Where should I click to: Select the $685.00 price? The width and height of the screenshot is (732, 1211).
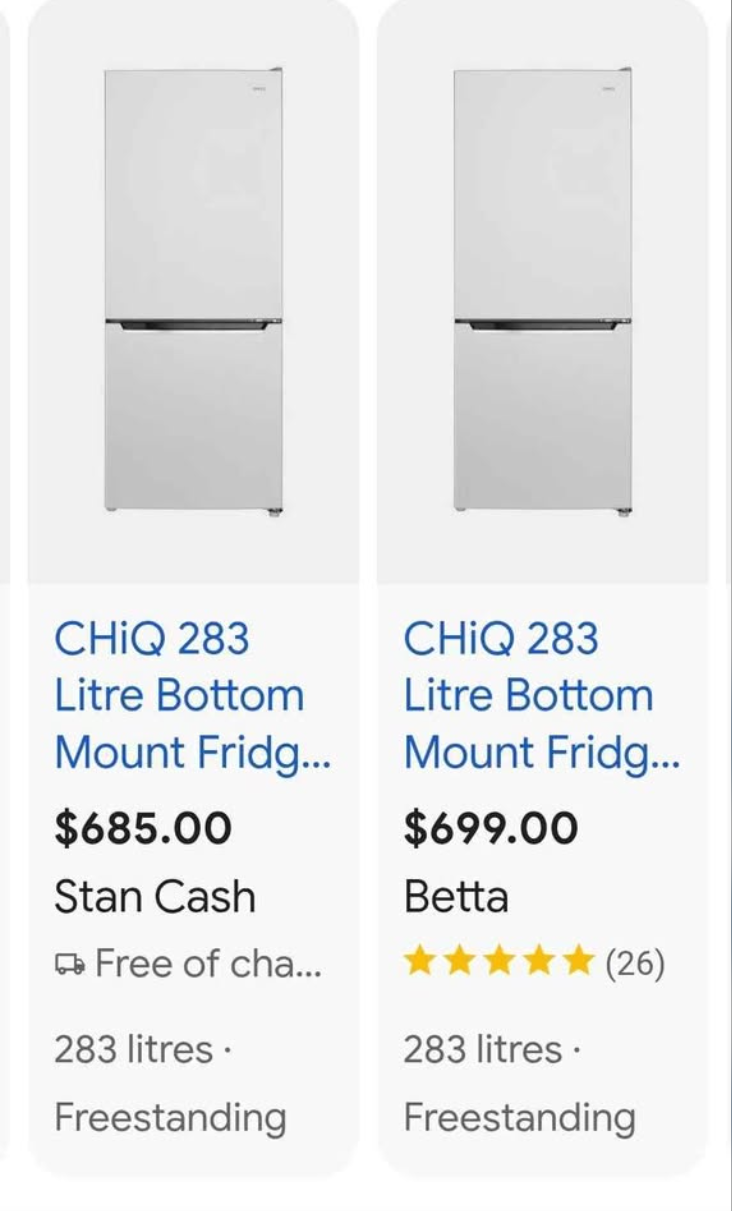pos(143,828)
